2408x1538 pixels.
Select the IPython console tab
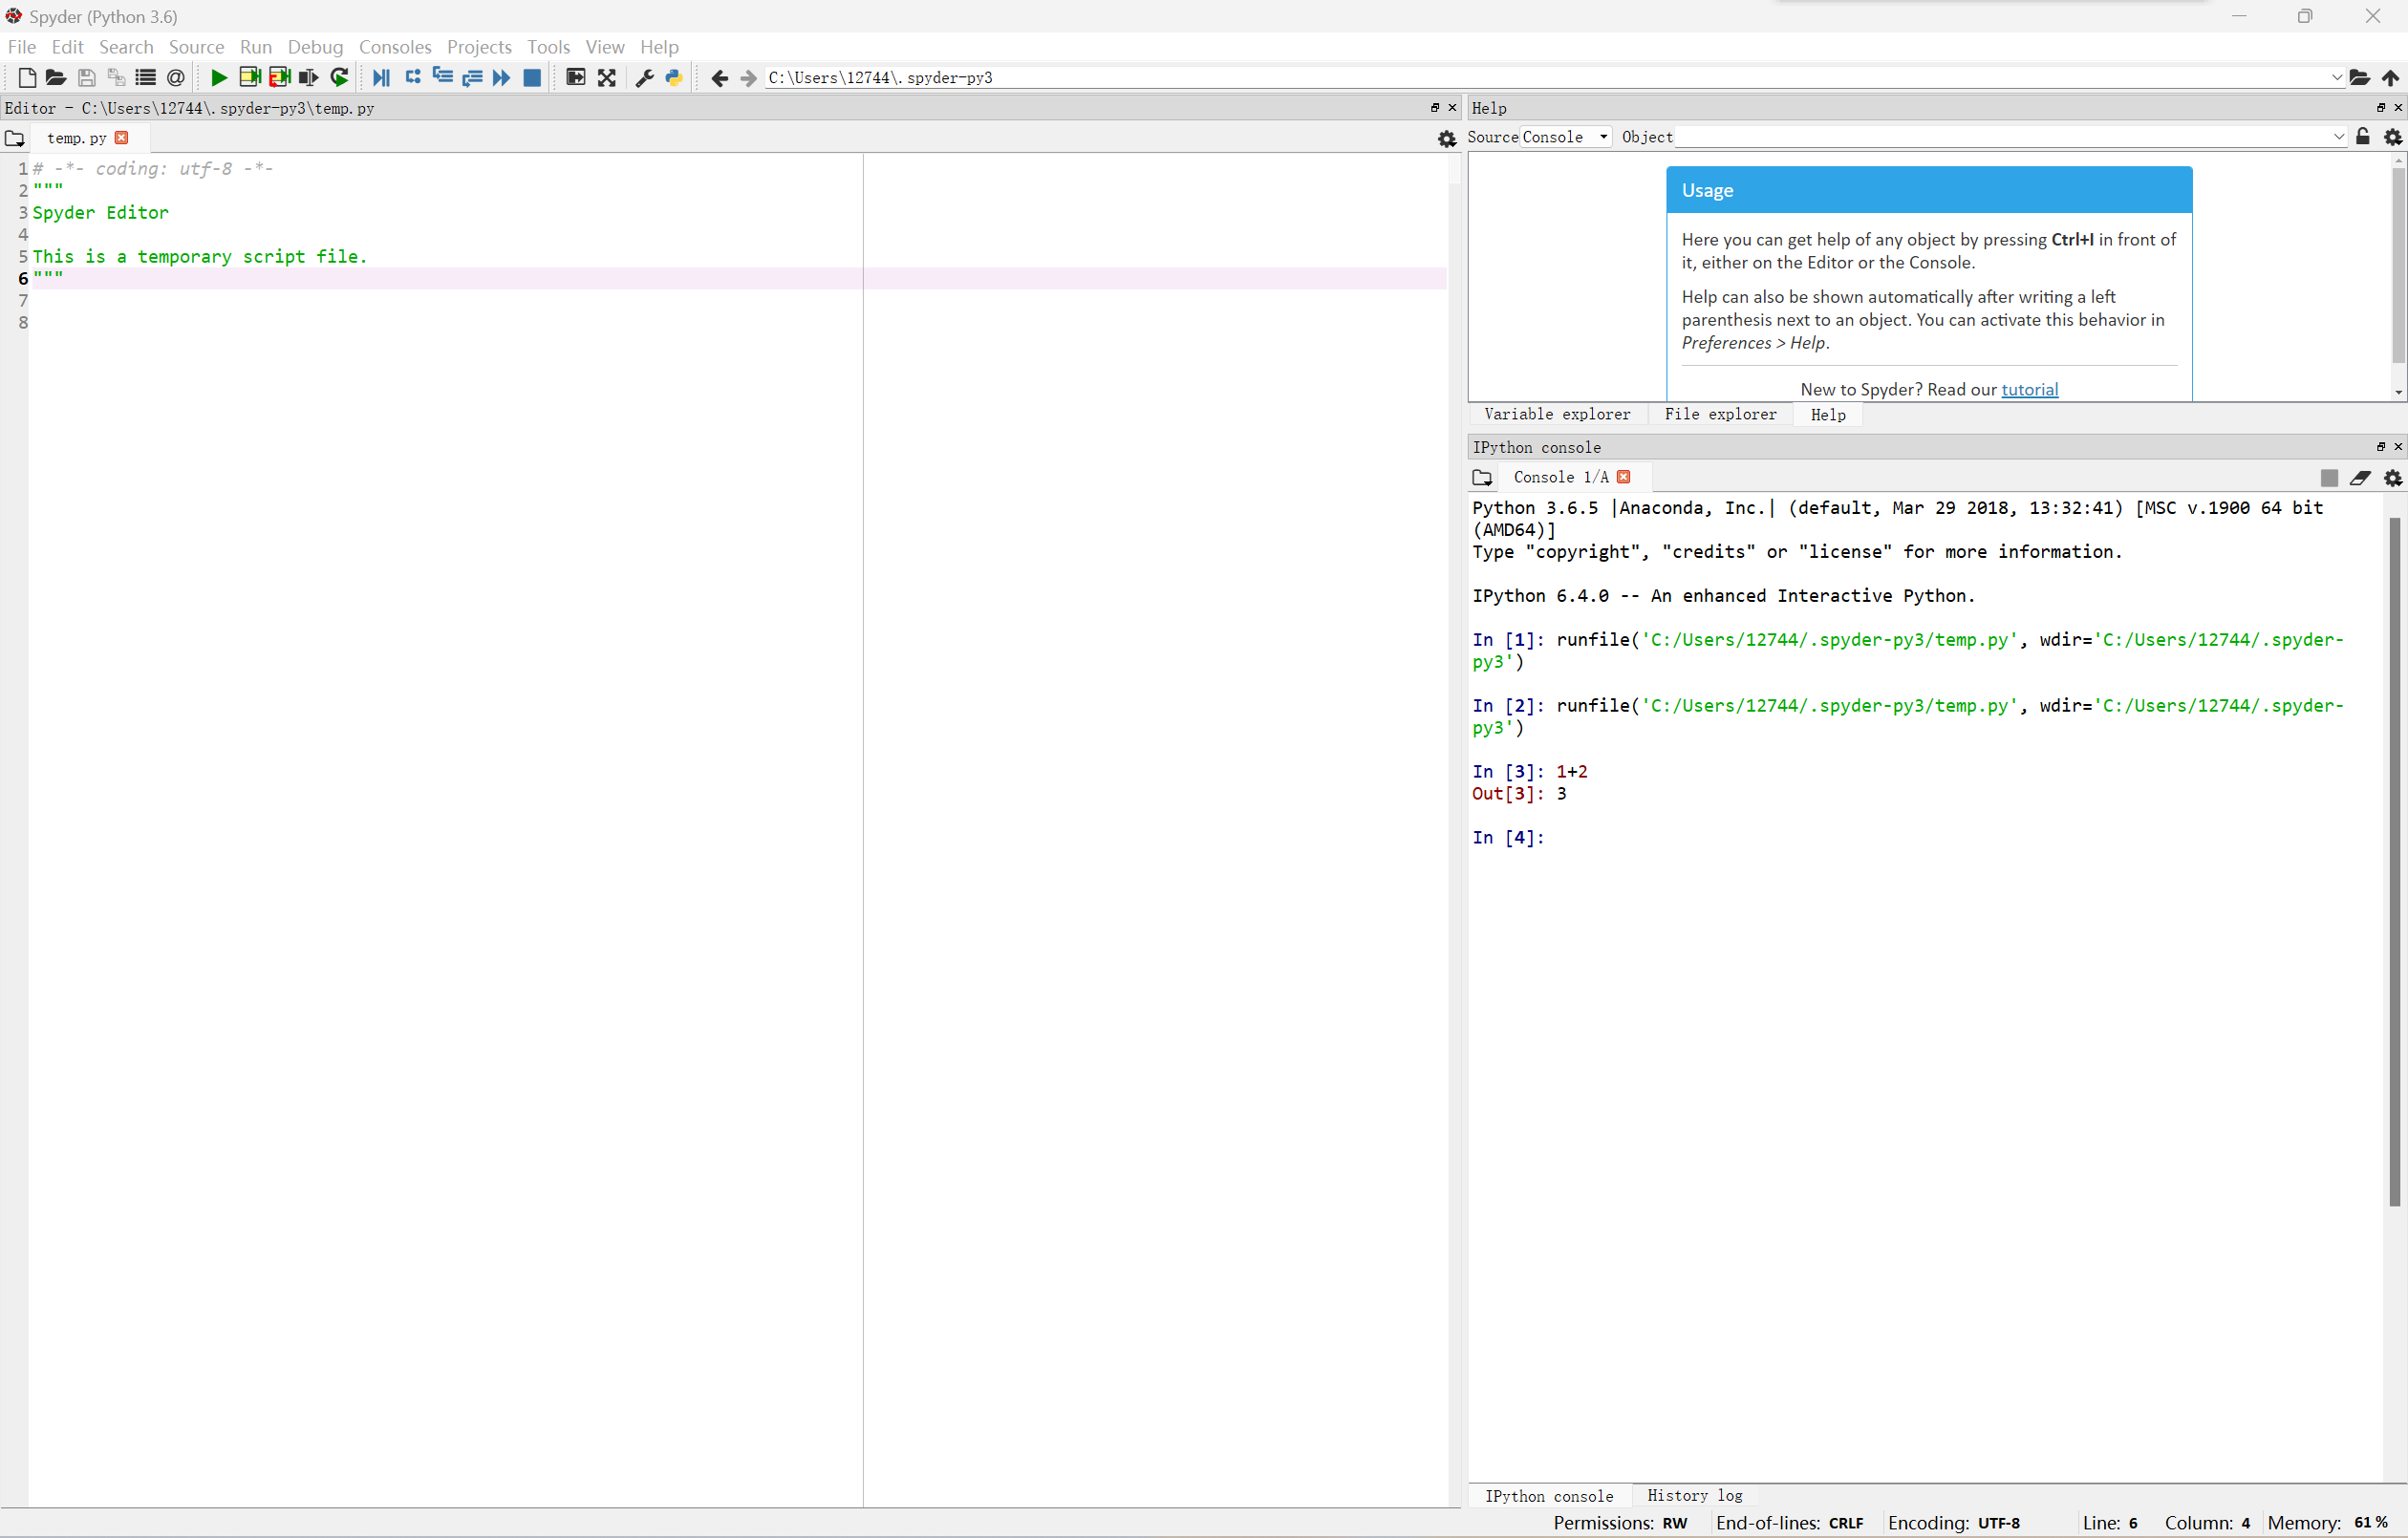pyautogui.click(x=1548, y=1494)
